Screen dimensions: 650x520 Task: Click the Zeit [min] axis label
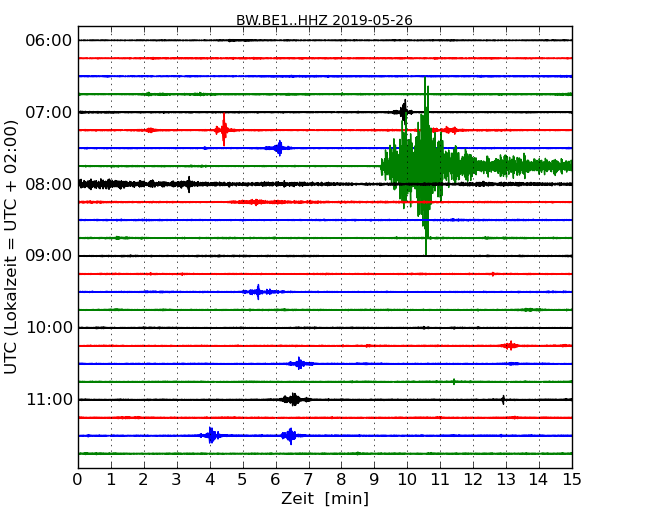(325, 498)
